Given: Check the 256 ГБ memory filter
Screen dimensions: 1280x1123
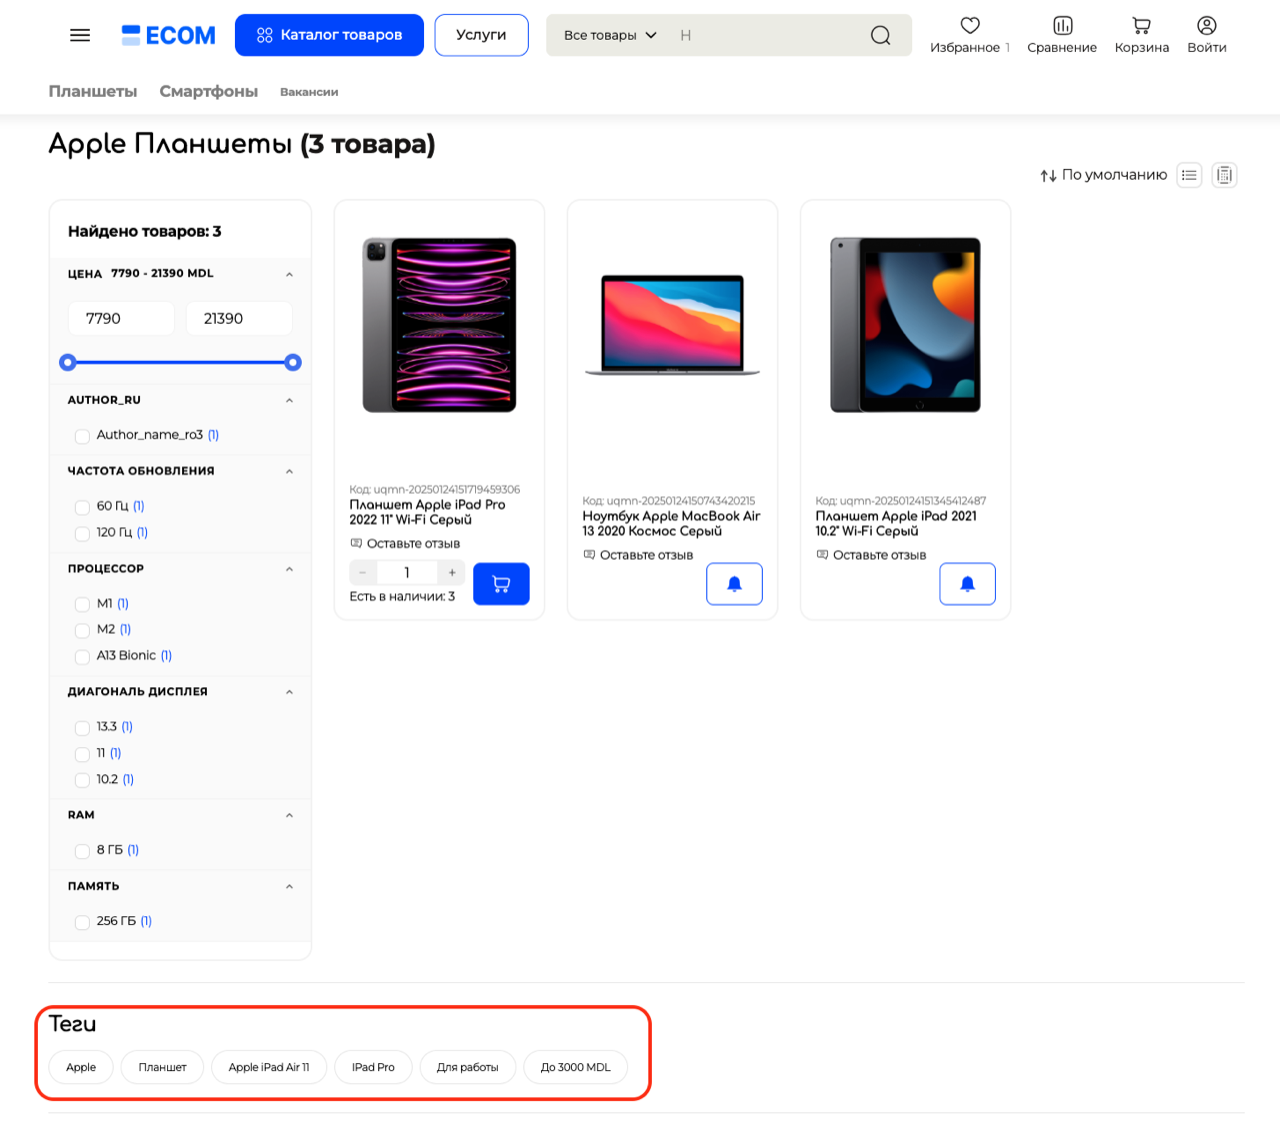Looking at the screenshot, I should [x=82, y=922].
